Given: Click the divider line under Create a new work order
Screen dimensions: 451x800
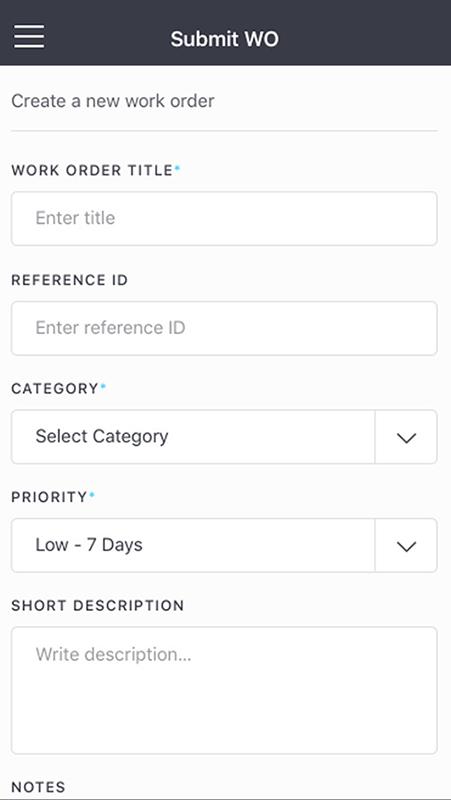Looking at the screenshot, I should pyautogui.click(x=224, y=131).
